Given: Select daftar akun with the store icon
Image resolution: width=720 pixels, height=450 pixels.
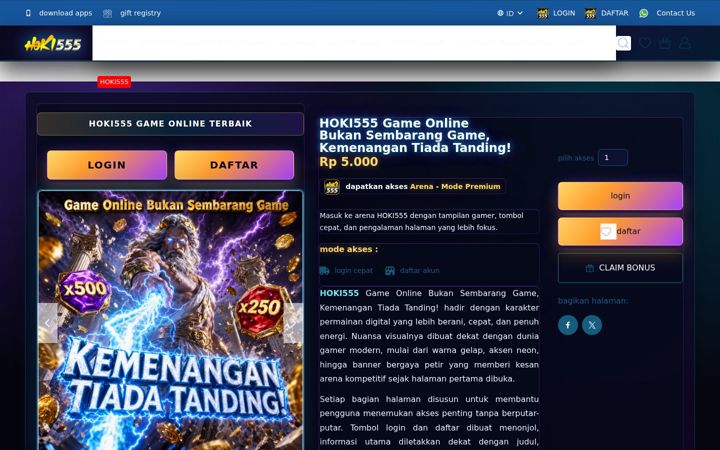Looking at the screenshot, I should 412,270.
